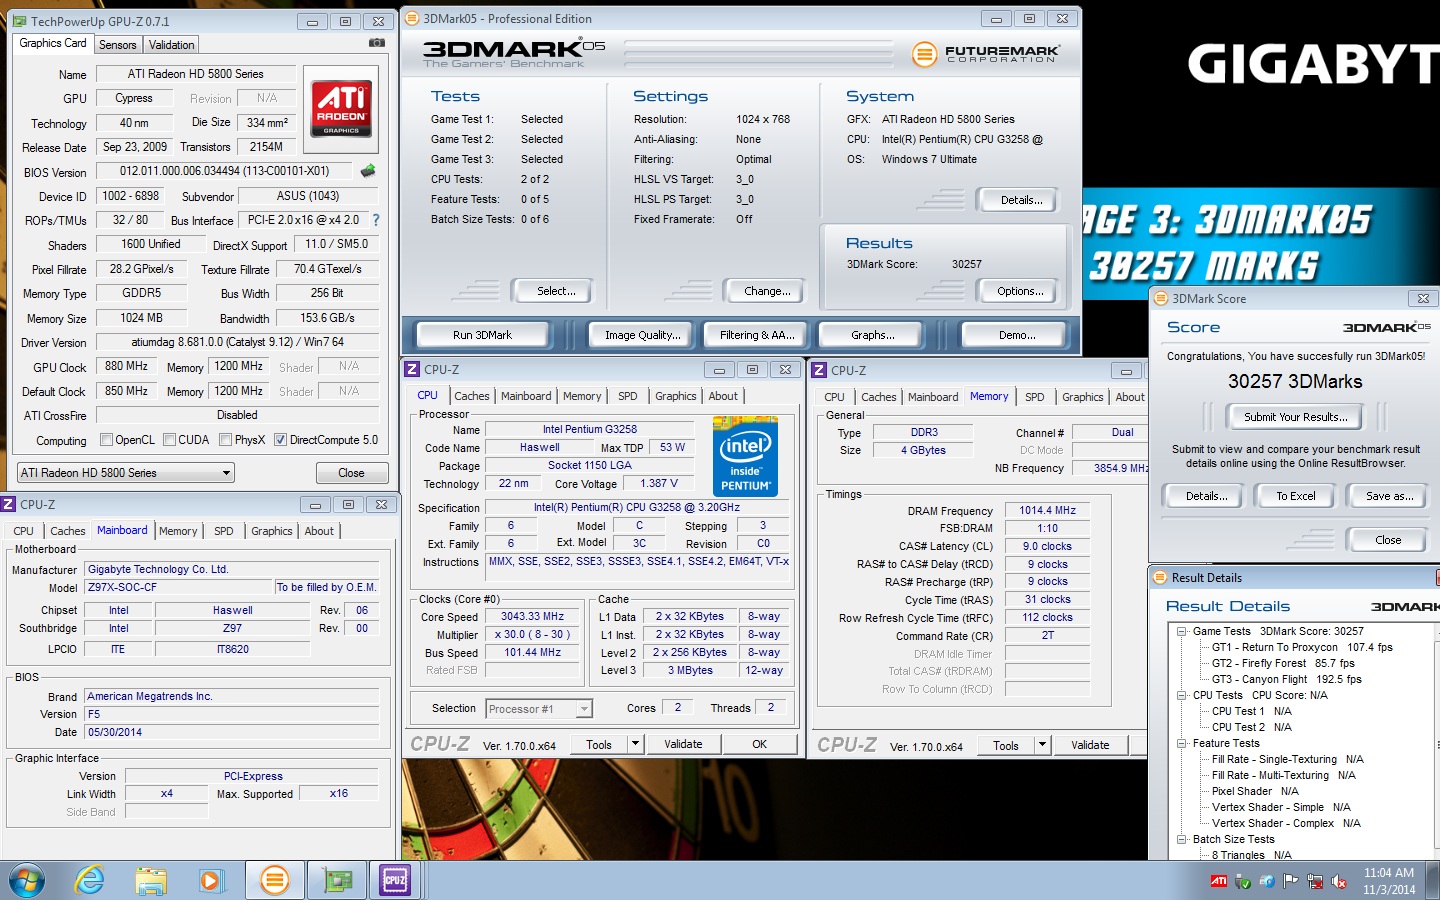Click the Safely Remove Hardware tray icon

coord(1243,881)
